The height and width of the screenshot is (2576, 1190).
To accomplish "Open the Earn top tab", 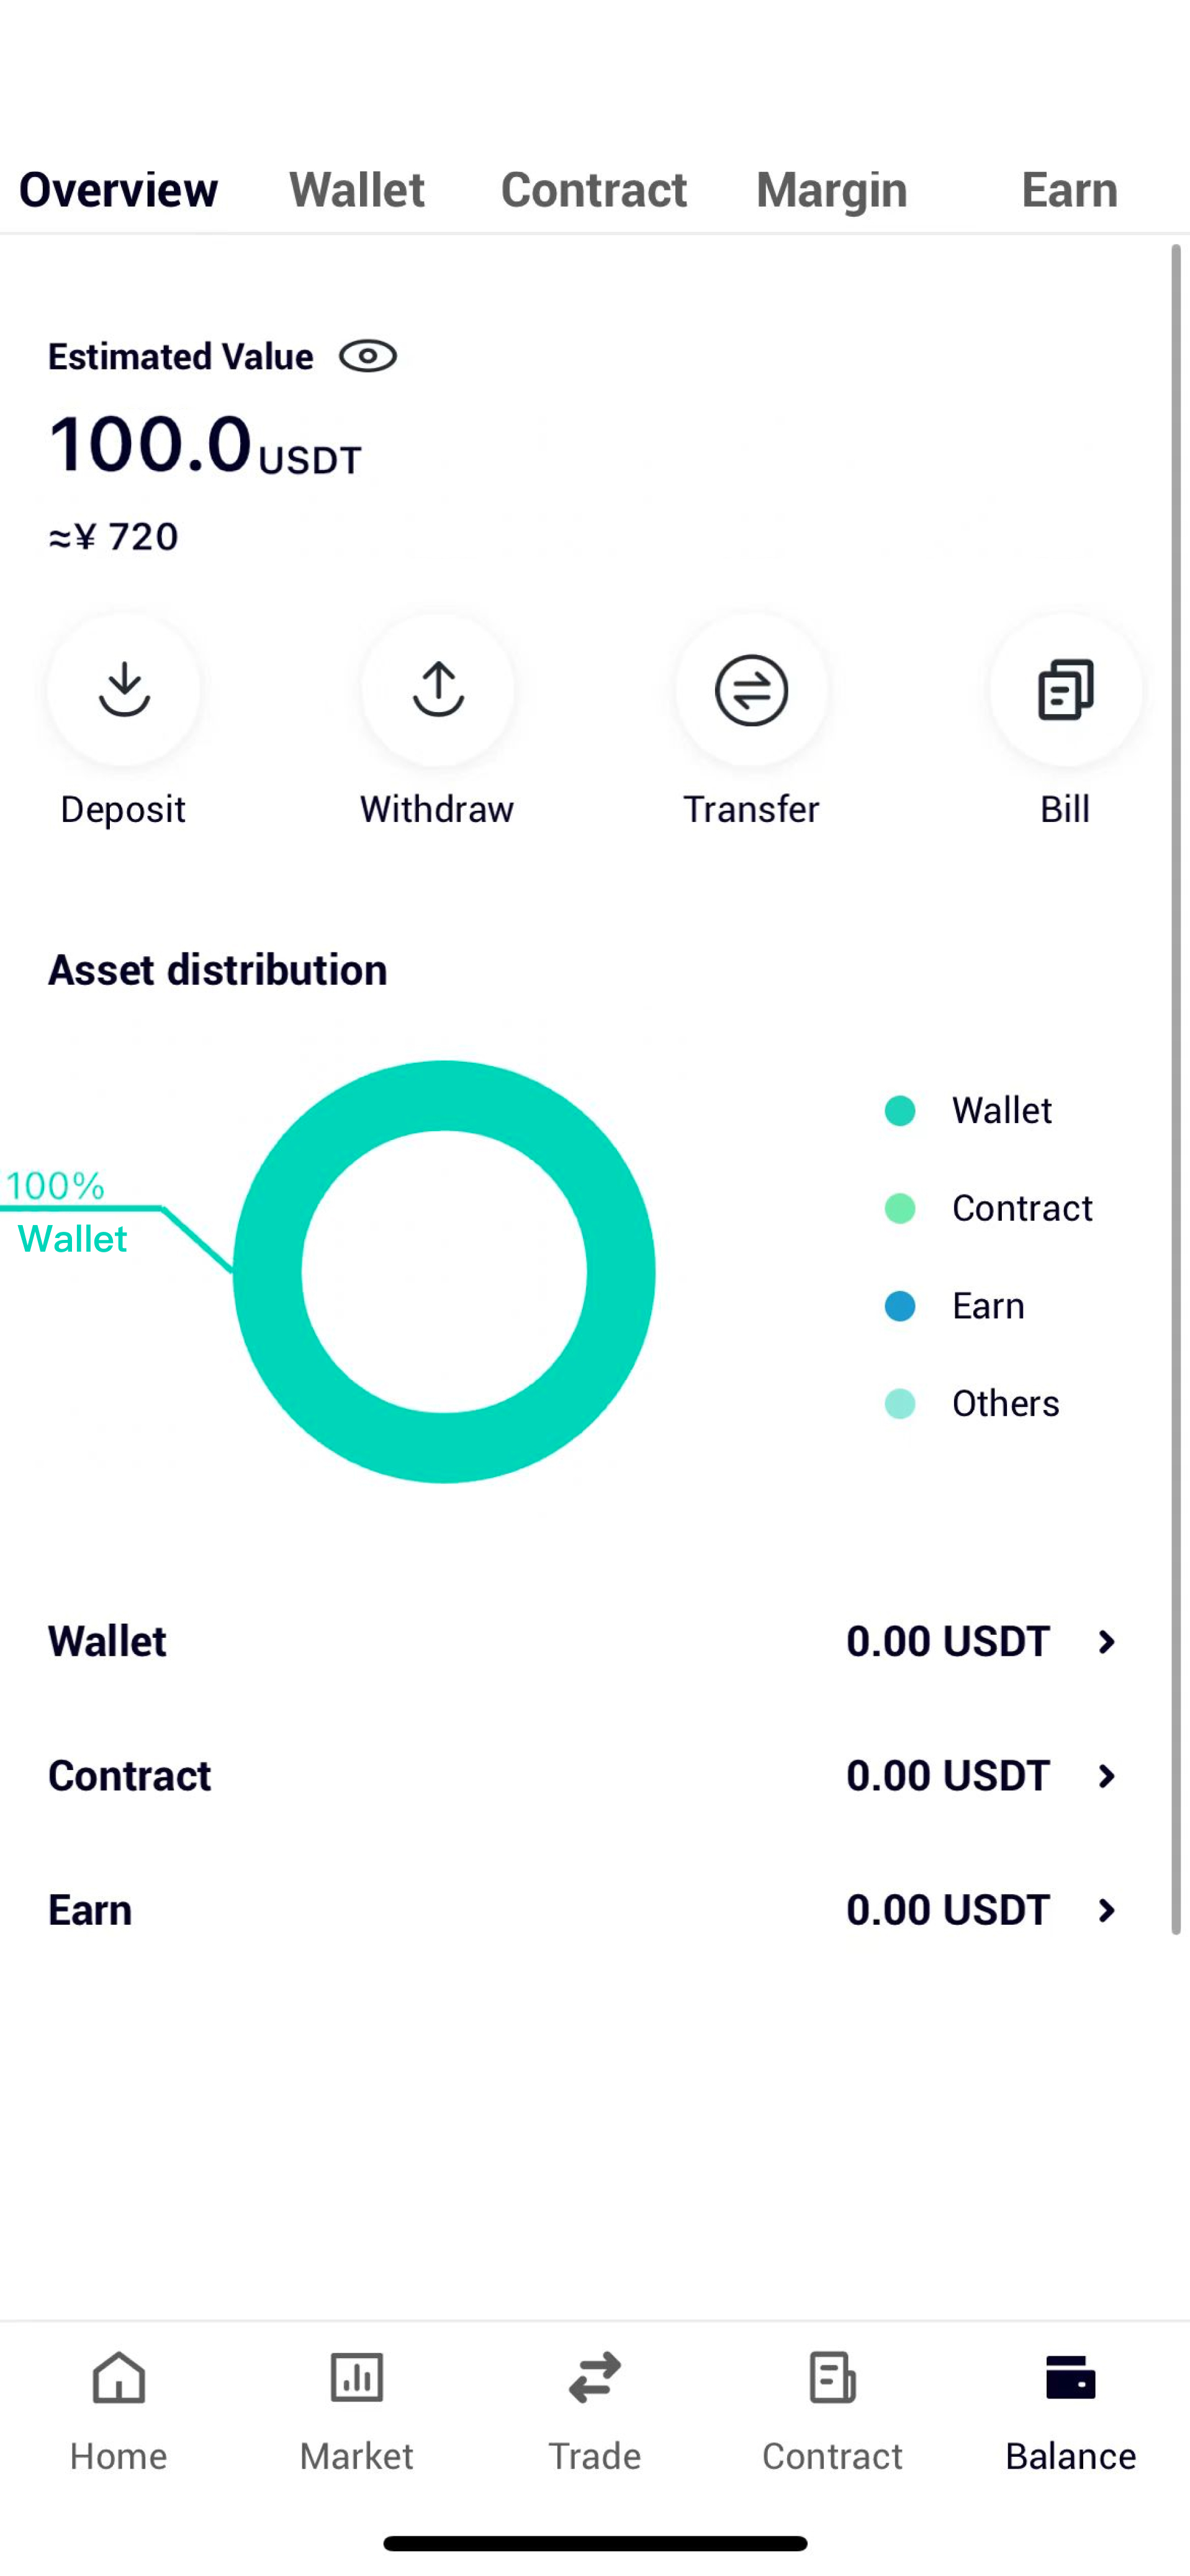I will tap(1069, 190).
